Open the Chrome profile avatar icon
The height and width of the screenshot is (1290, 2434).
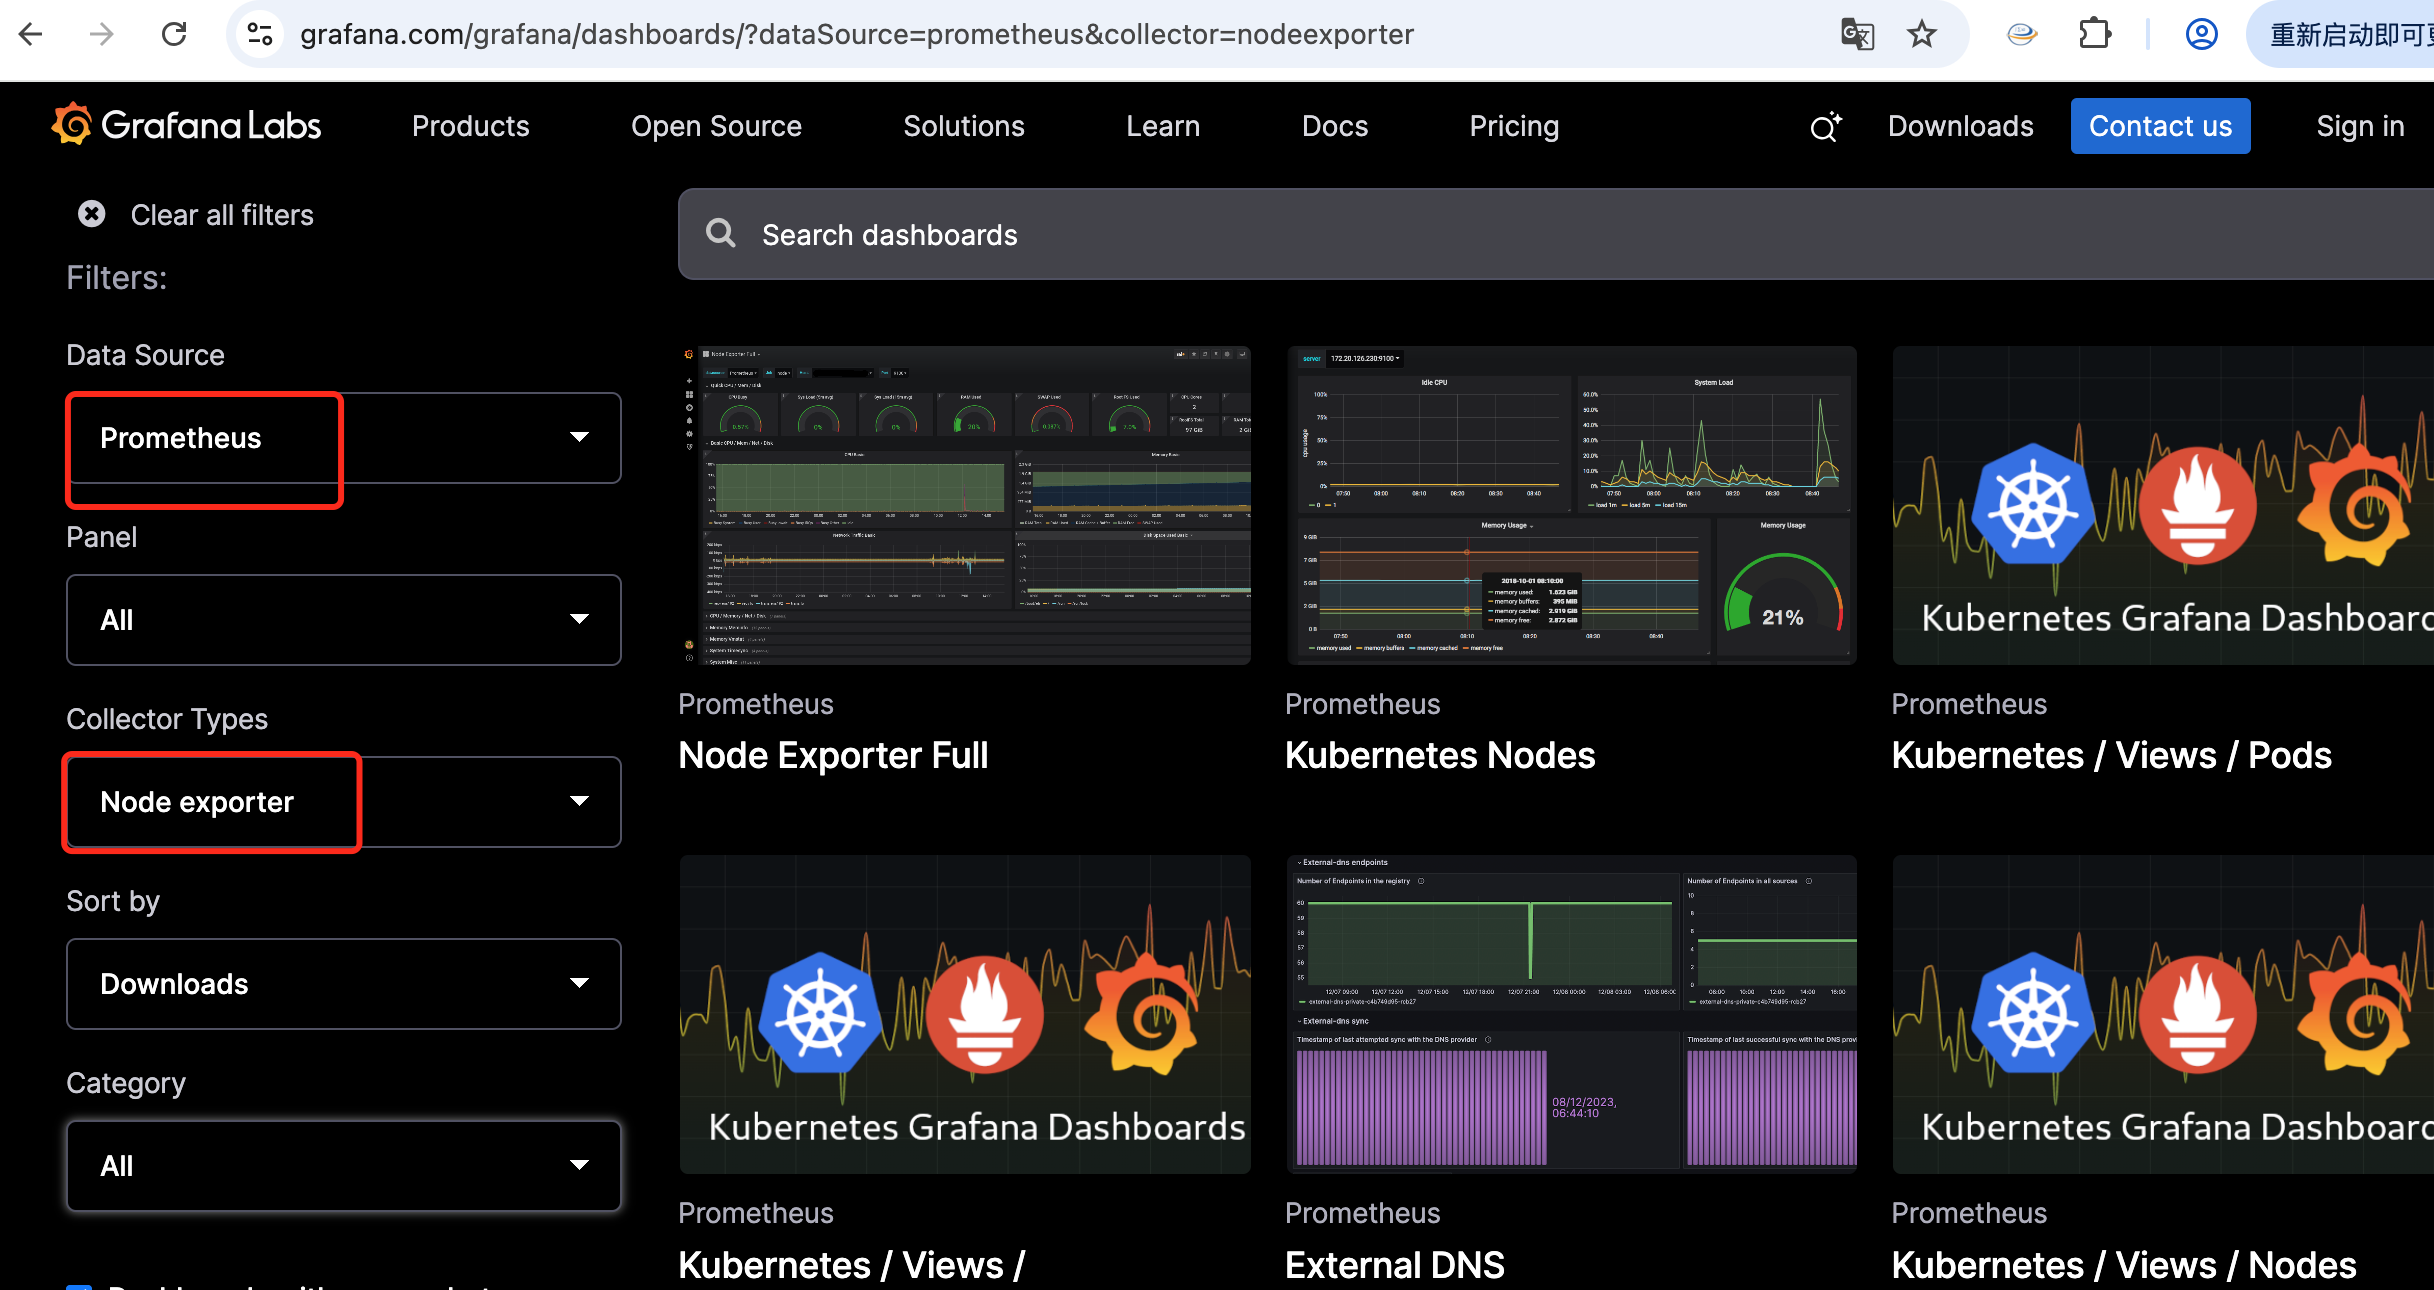(x=2201, y=34)
